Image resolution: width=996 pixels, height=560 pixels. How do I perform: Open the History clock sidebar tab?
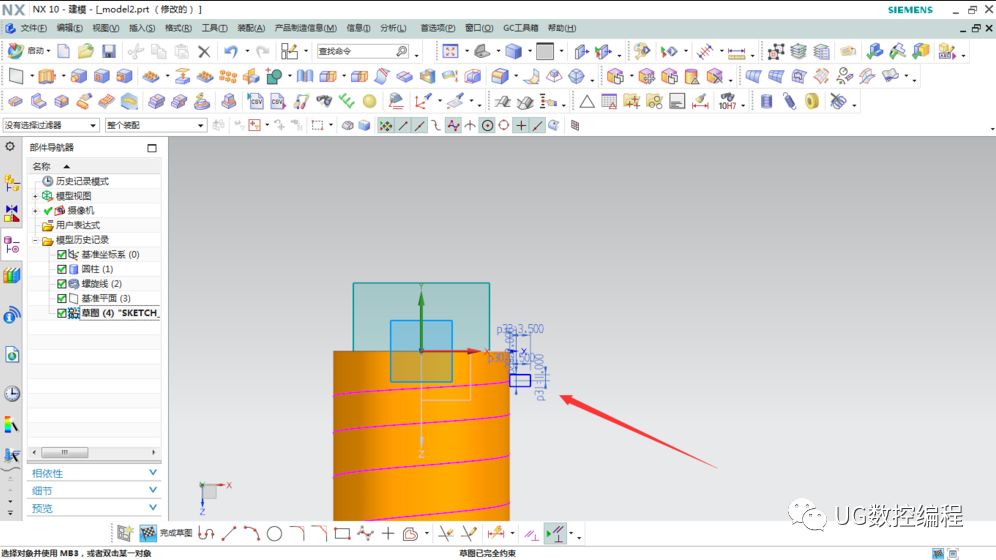pyautogui.click(x=12, y=394)
